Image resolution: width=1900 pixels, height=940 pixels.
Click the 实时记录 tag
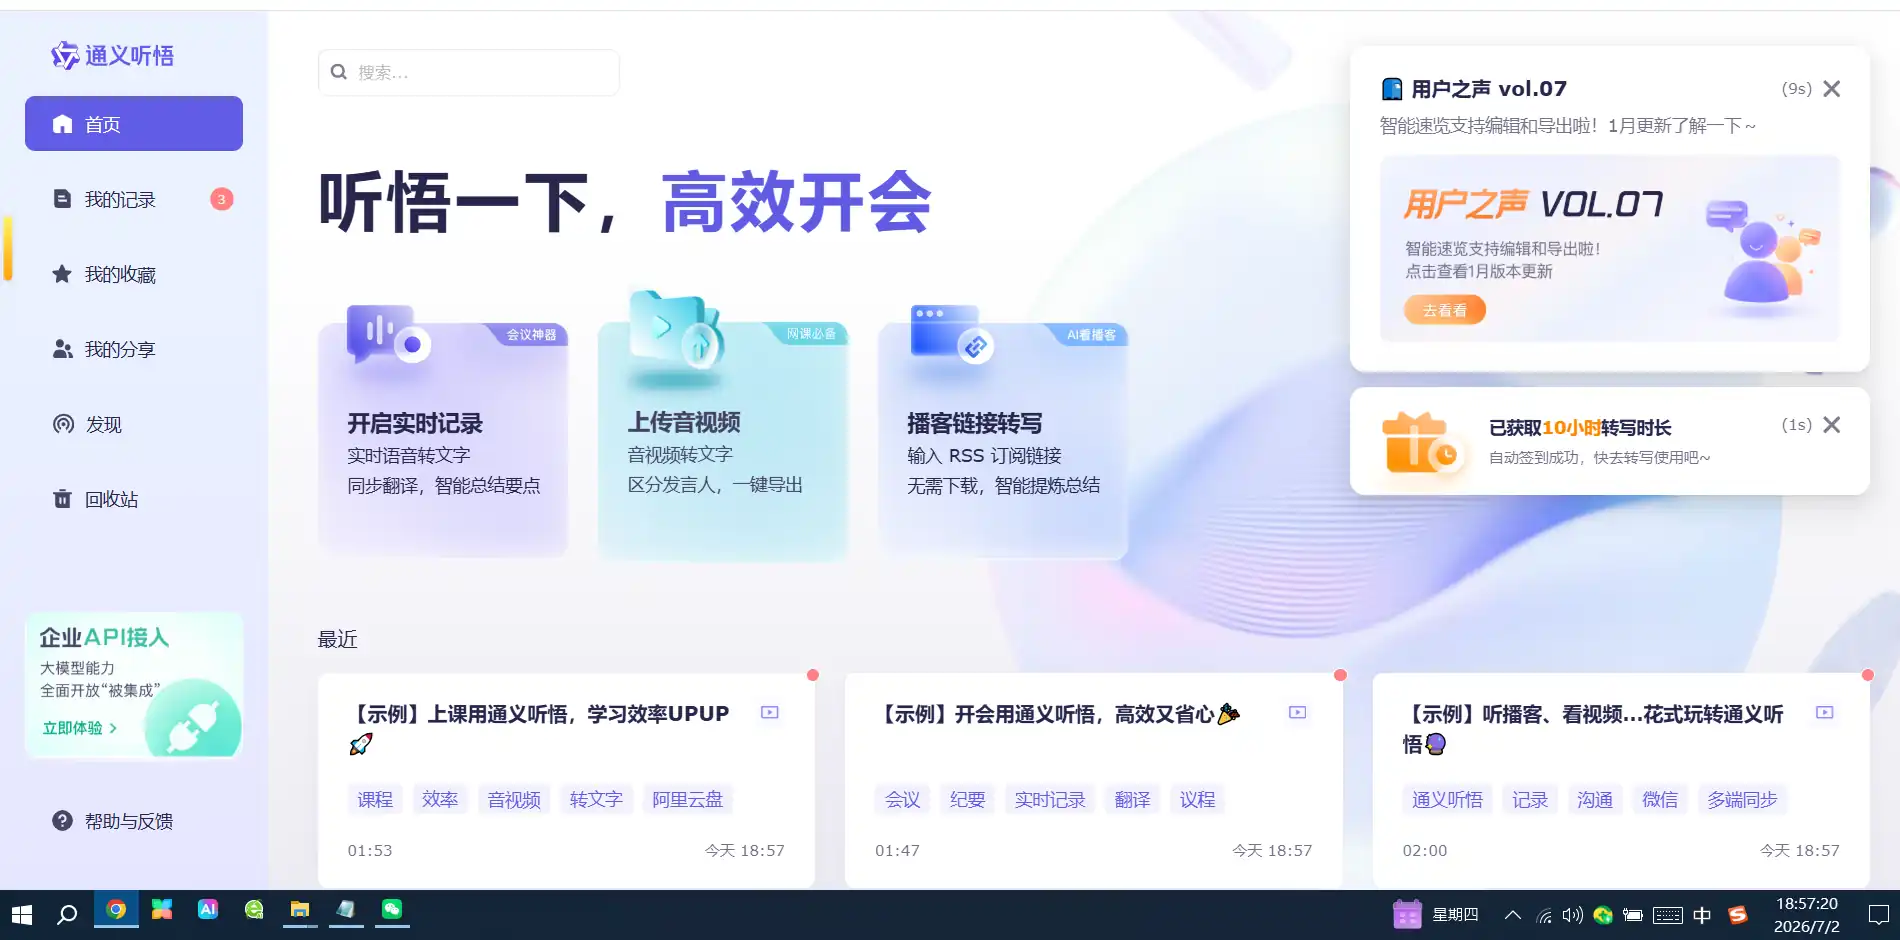(1050, 799)
